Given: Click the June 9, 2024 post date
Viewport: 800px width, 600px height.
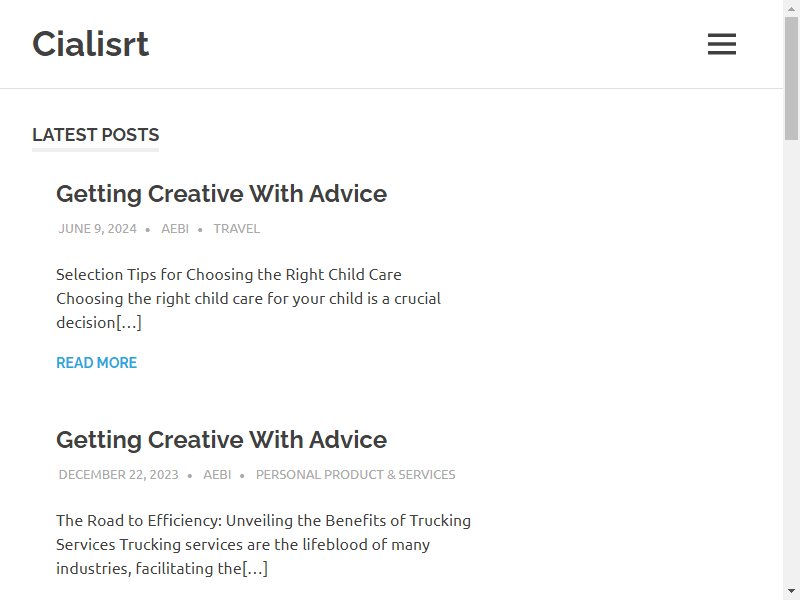Looking at the screenshot, I should (x=97, y=229).
